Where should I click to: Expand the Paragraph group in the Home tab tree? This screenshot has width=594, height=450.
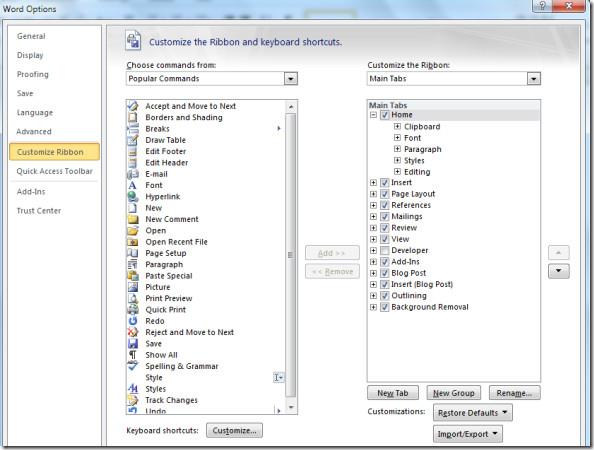click(x=397, y=149)
